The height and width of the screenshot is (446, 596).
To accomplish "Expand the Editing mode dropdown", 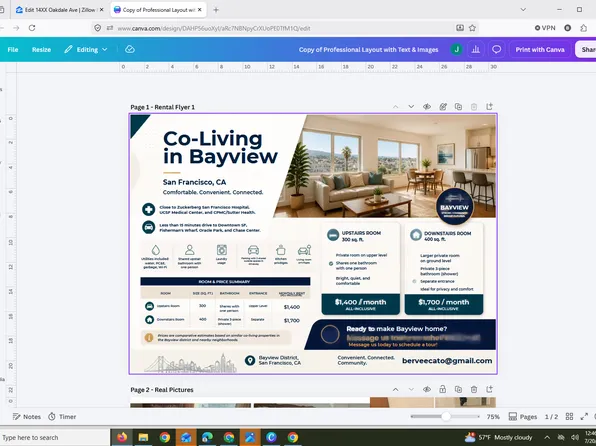I will (86, 49).
